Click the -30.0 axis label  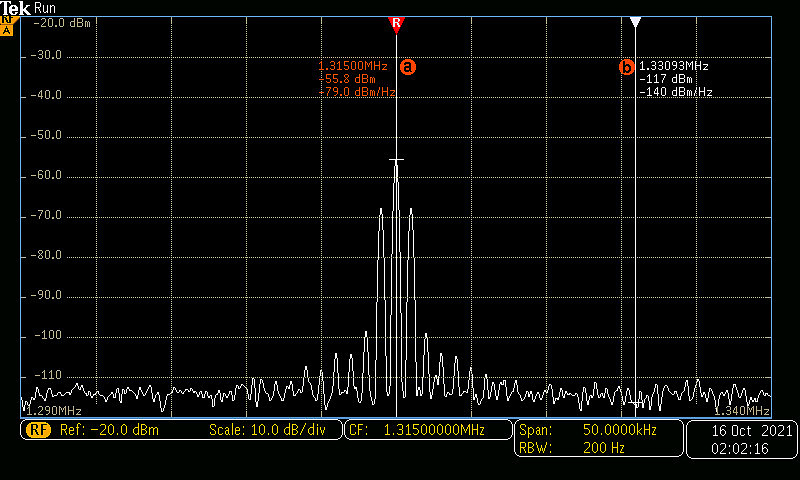click(x=46, y=55)
